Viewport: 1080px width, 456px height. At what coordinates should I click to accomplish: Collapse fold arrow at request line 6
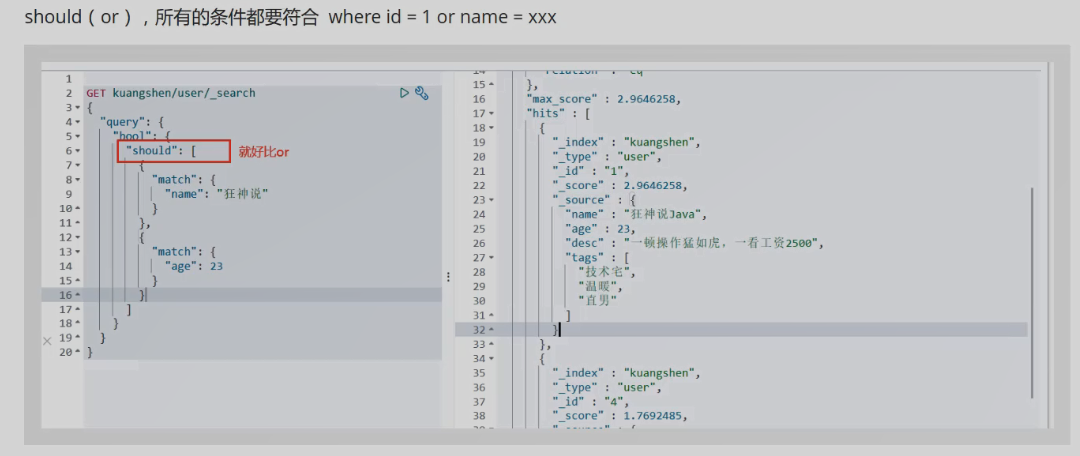77,151
